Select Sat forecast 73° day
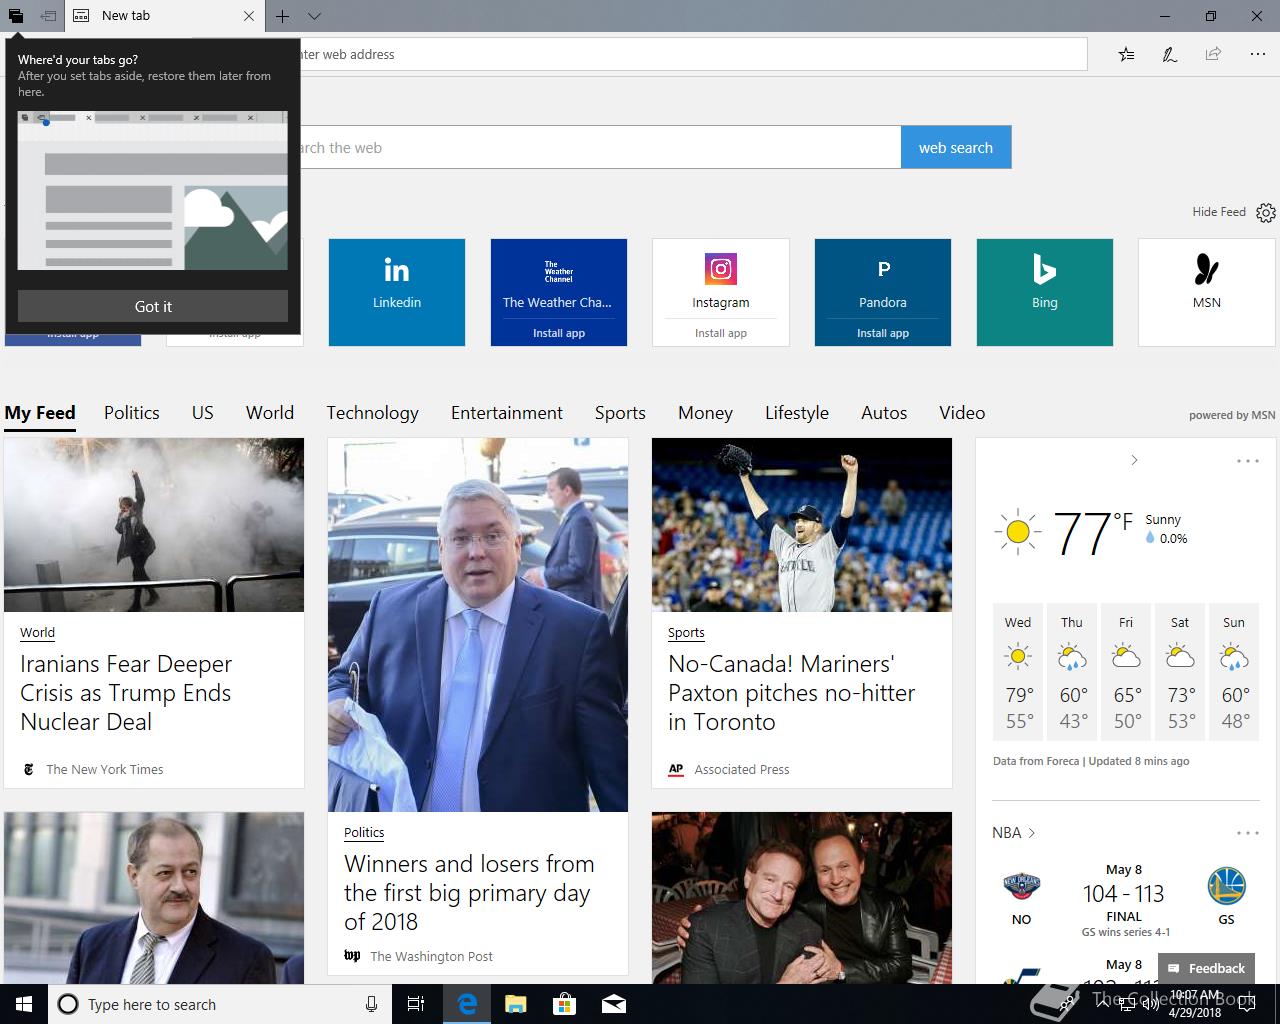The height and width of the screenshot is (1024, 1280). pyautogui.click(x=1180, y=672)
